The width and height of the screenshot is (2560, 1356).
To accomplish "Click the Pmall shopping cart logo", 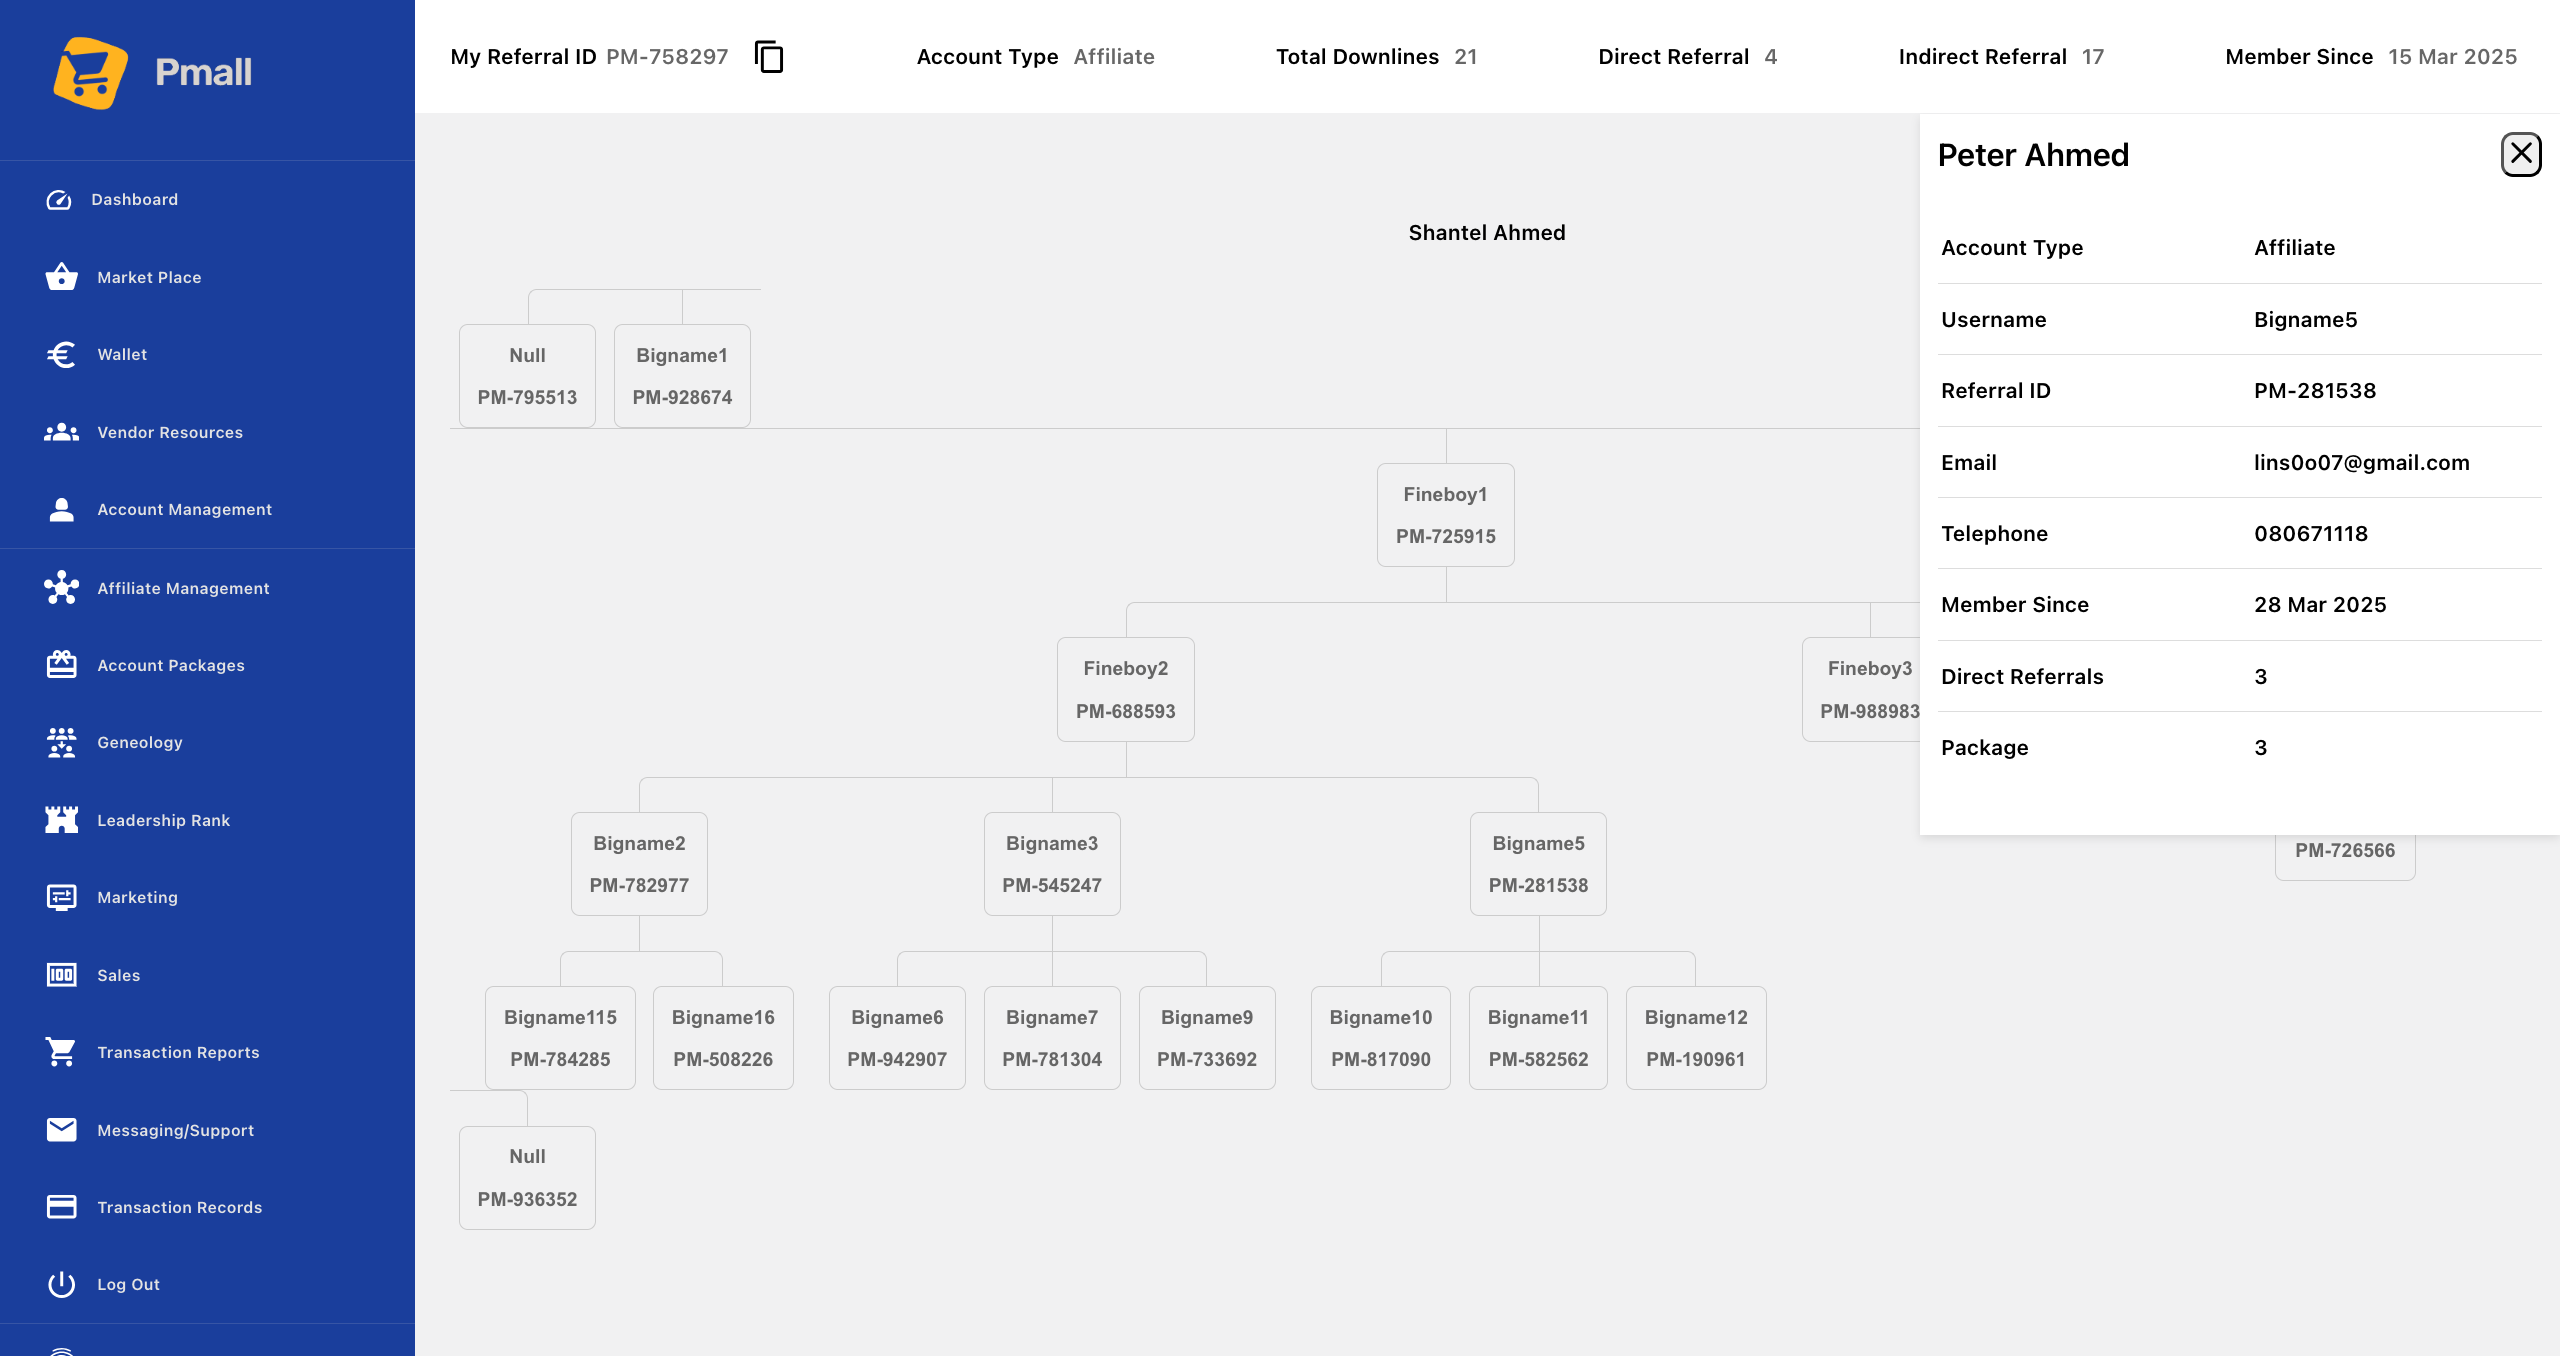I will pos(91,73).
